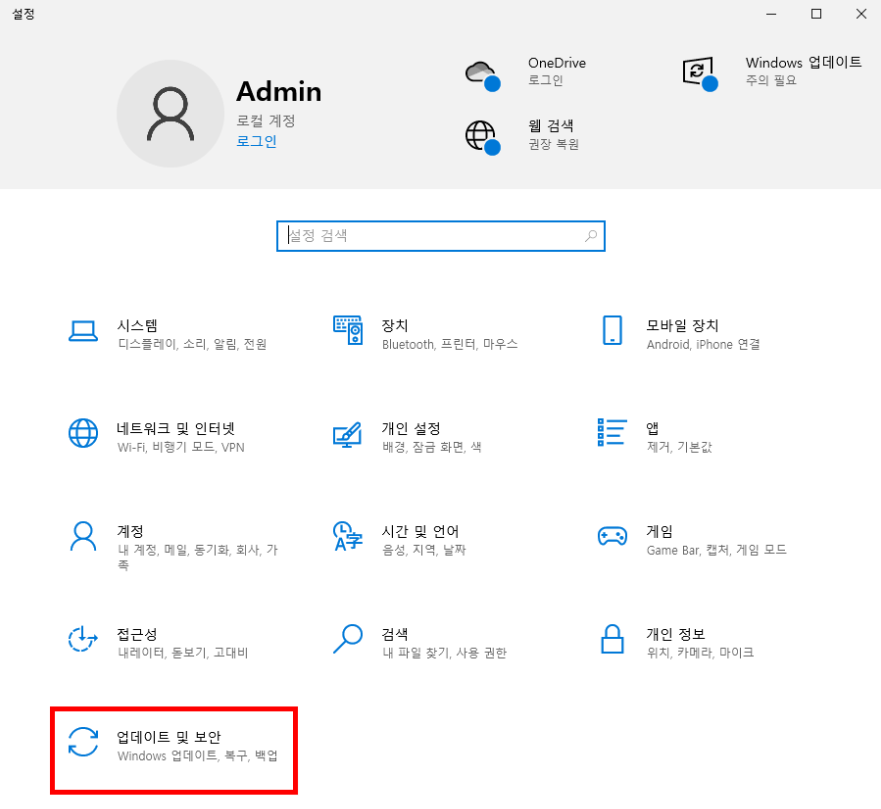The width and height of the screenshot is (881, 809).
Task: Click the 웹 검색 globe icon
Action: 482,138
